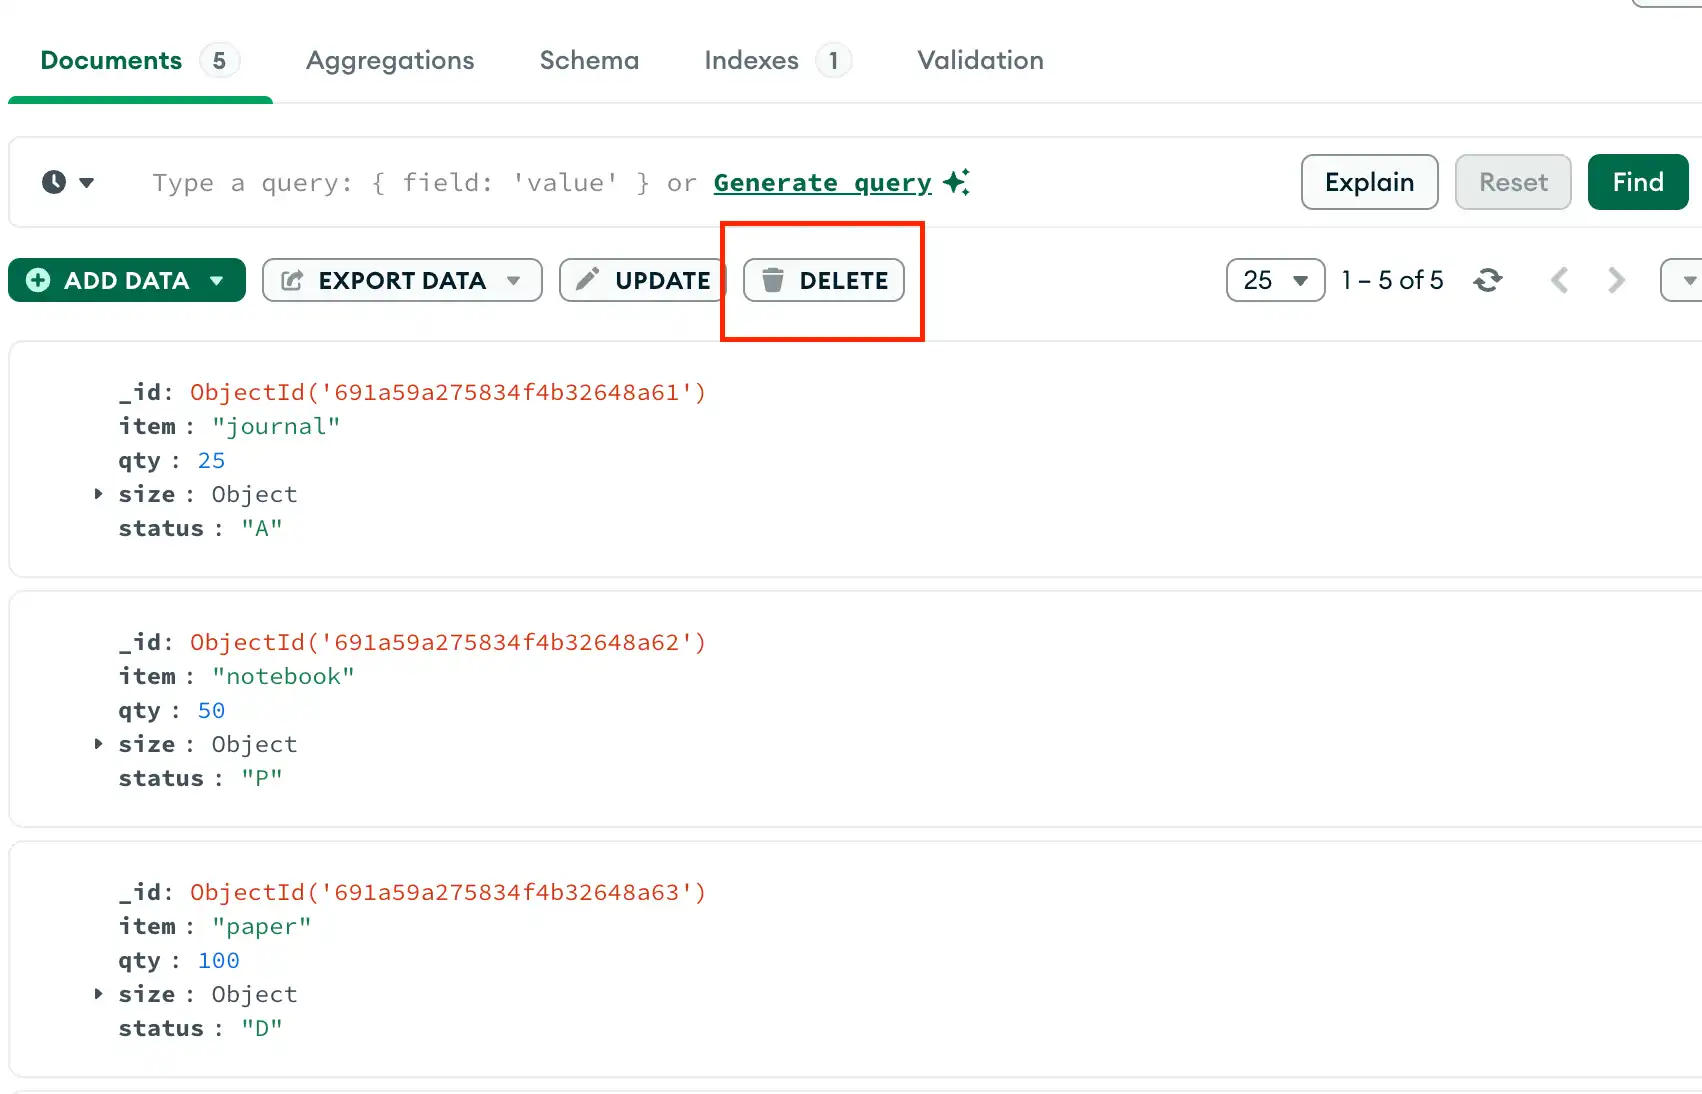Go to previous page arrow
1702x1094 pixels.
click(x=1559, y=280)
